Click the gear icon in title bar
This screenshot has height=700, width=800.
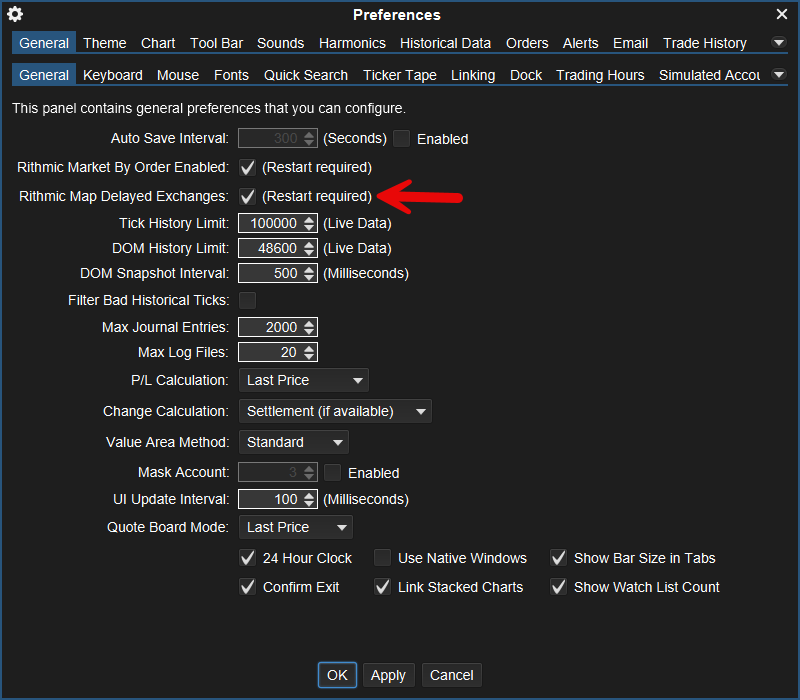[15, 14]
